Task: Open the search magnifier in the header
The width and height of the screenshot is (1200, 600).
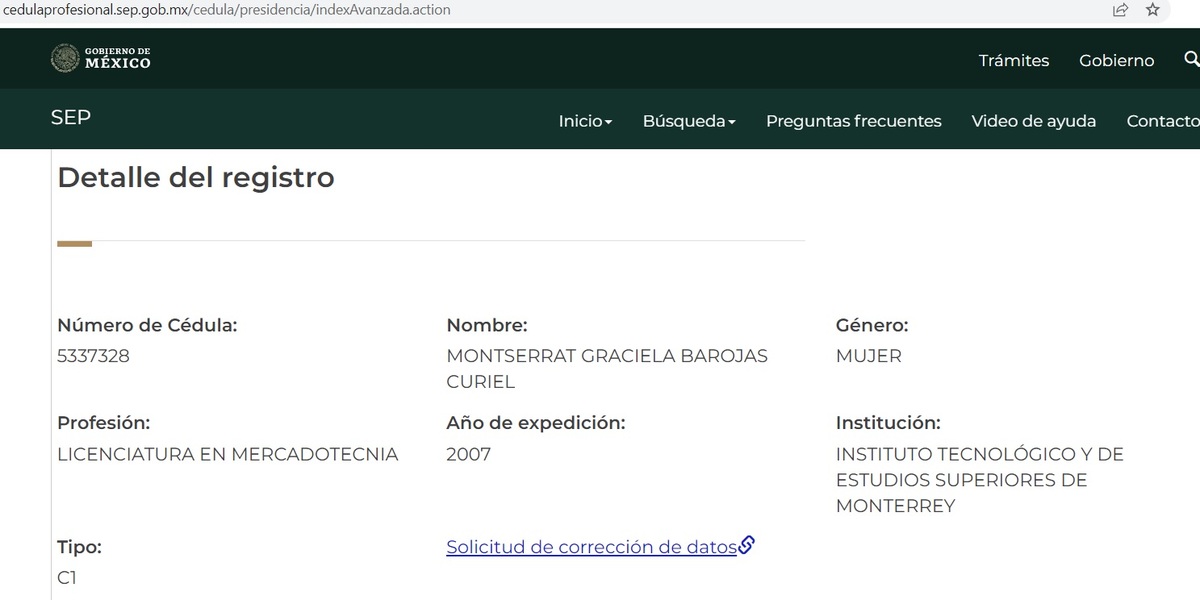Action: (x=1191, y=60)
